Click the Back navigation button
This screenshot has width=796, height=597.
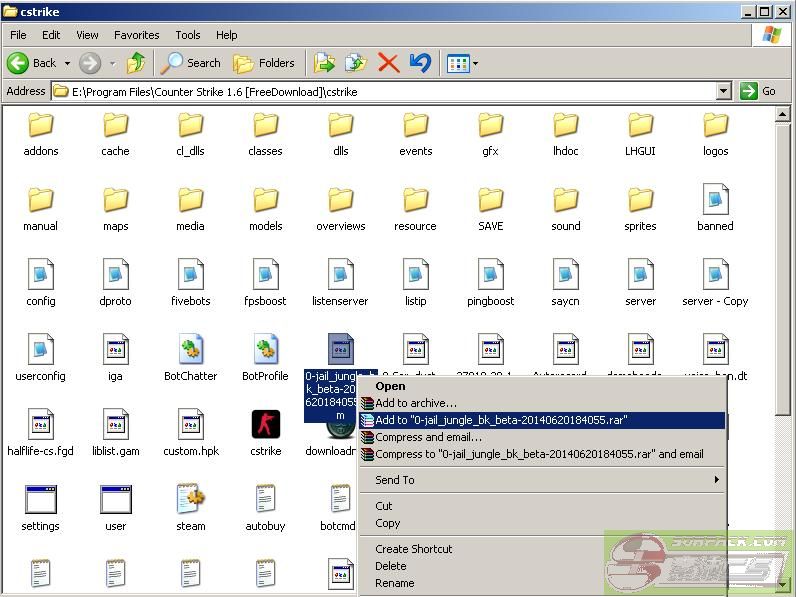(x=32, y=63)
